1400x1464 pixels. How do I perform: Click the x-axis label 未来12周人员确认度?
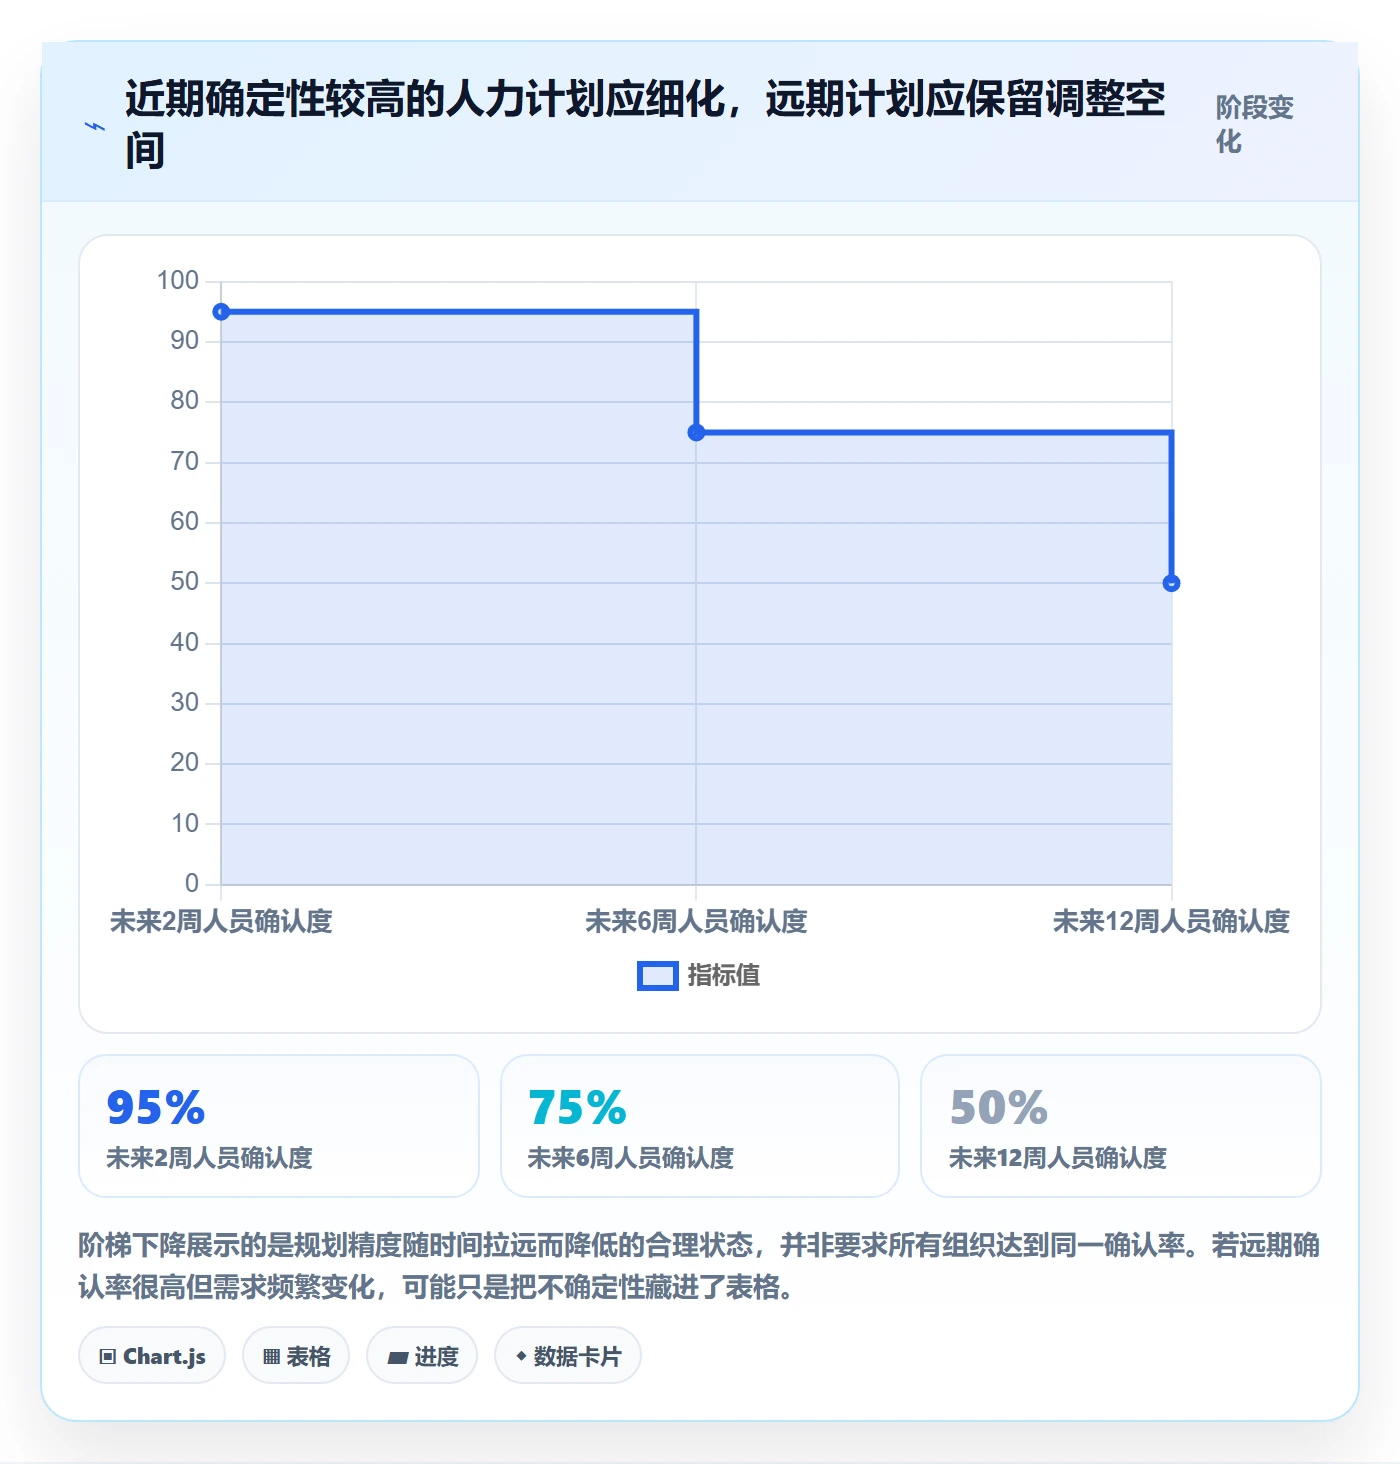point(1171,921)
